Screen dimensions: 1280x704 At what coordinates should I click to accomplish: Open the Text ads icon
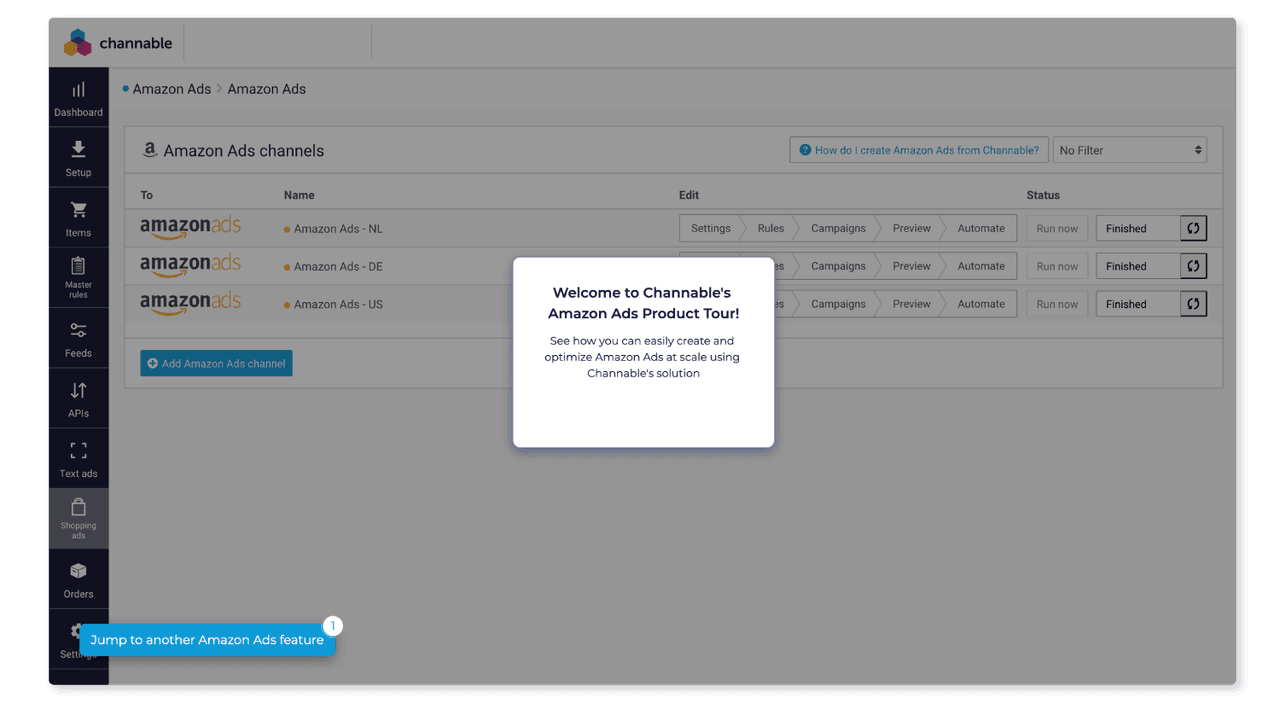(78, 450)
